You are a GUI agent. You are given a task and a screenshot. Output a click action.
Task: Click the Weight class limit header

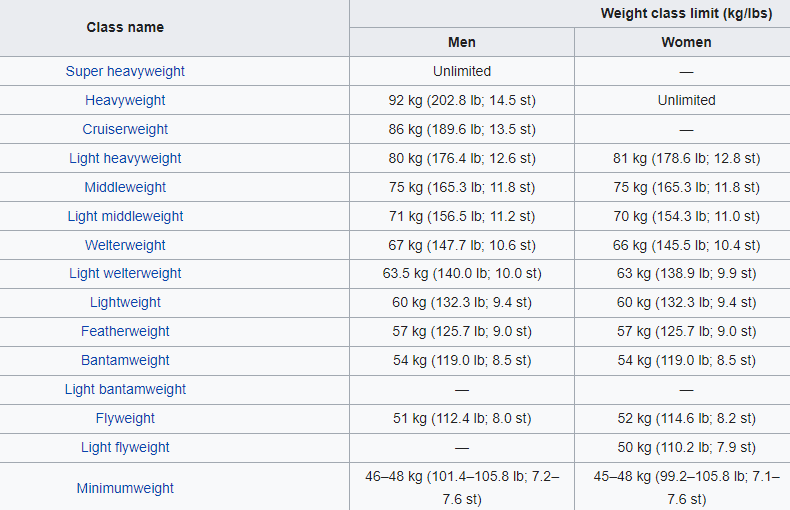(x=685, y=13)
